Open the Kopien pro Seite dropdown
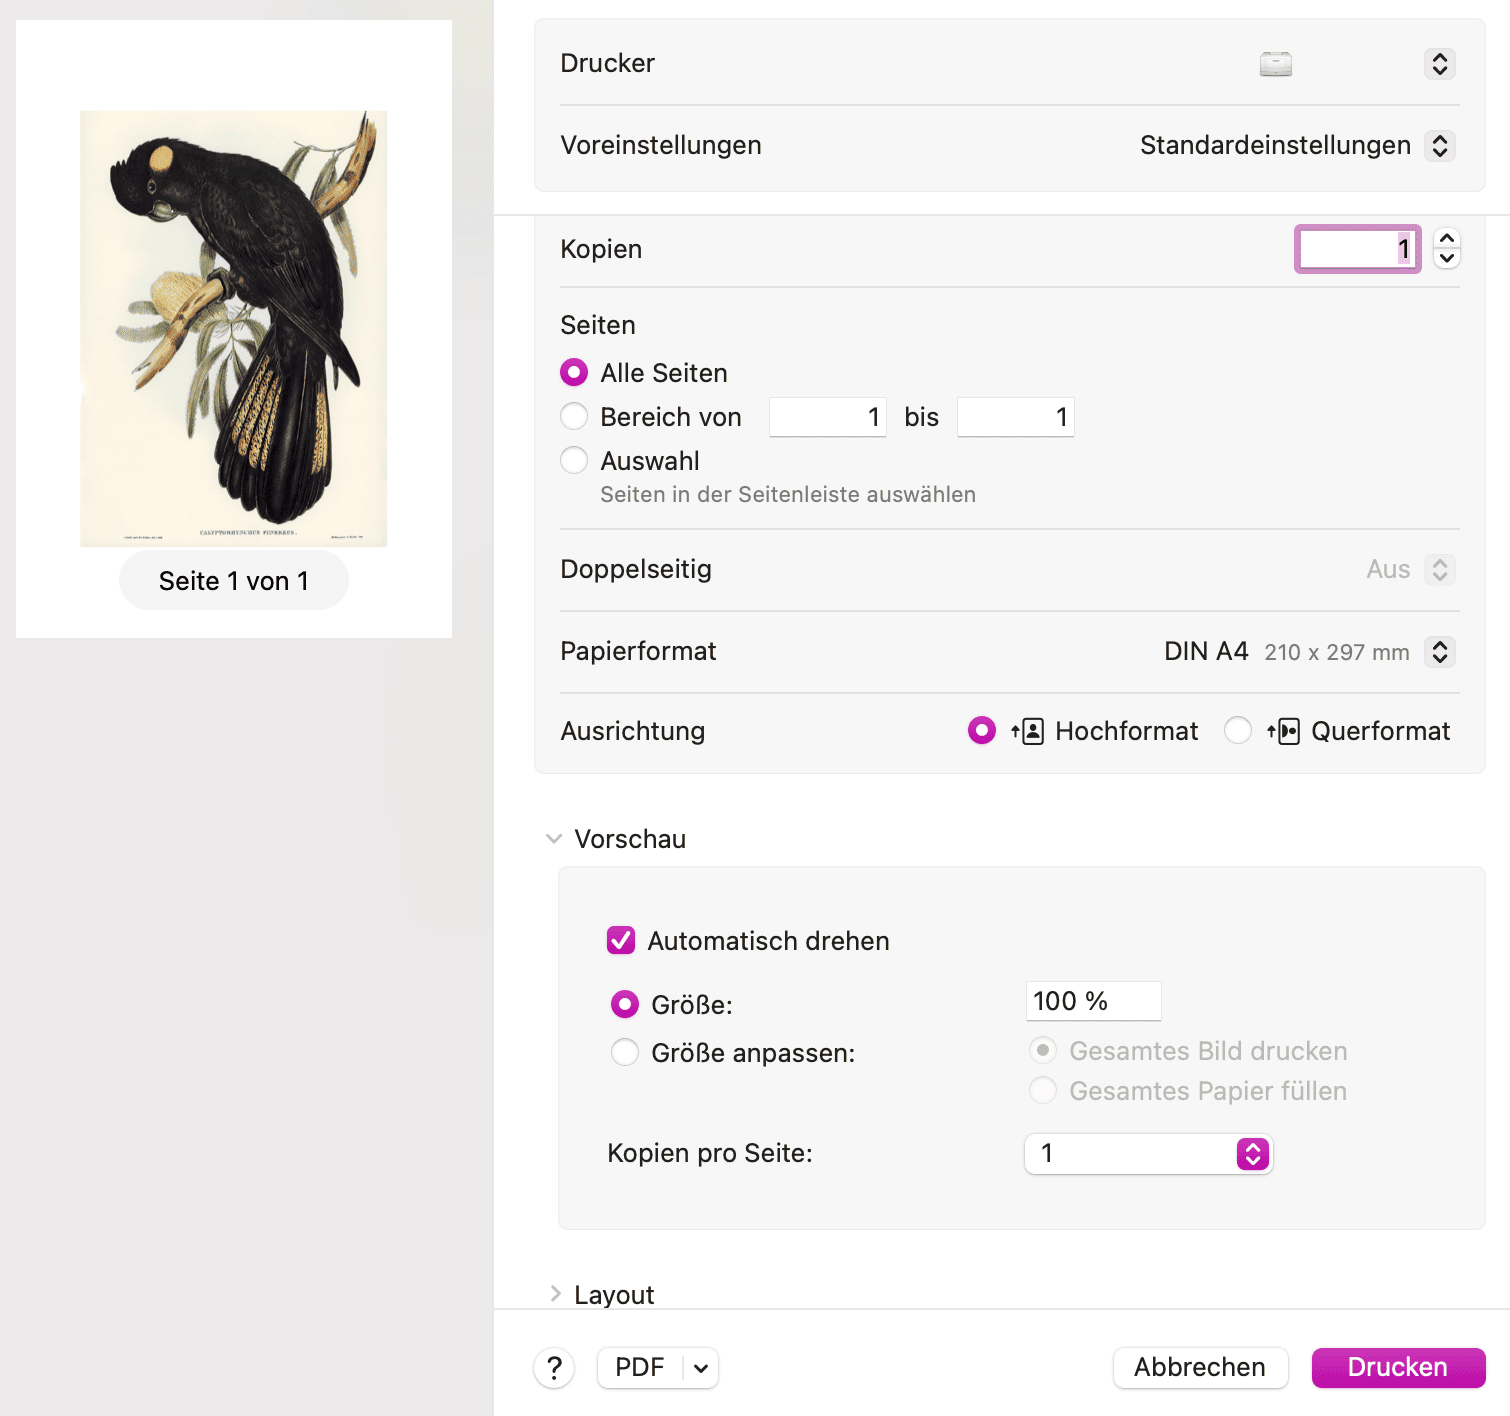Viewport: 1510px width, 1416px height. pyautogui.click(x=1148, y=1153)
